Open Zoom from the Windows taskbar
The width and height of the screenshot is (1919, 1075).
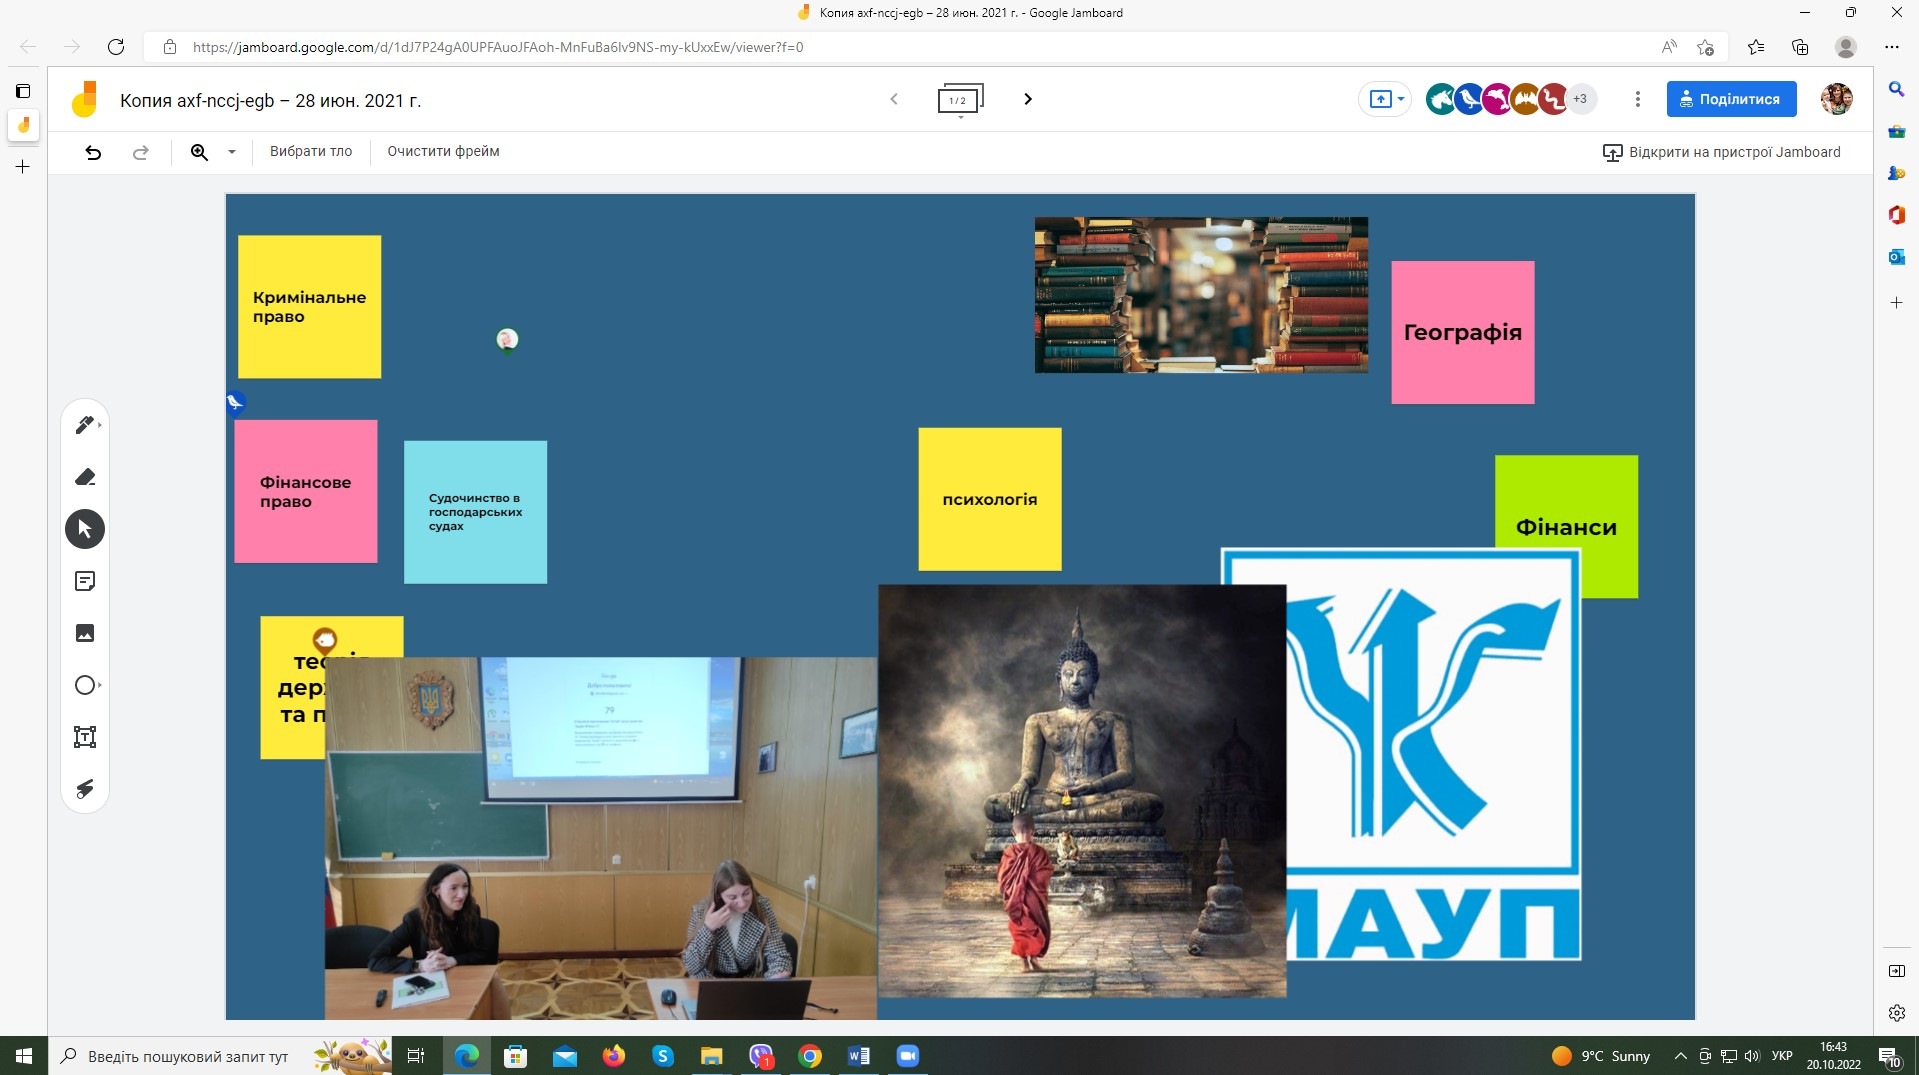point(907,1056)
